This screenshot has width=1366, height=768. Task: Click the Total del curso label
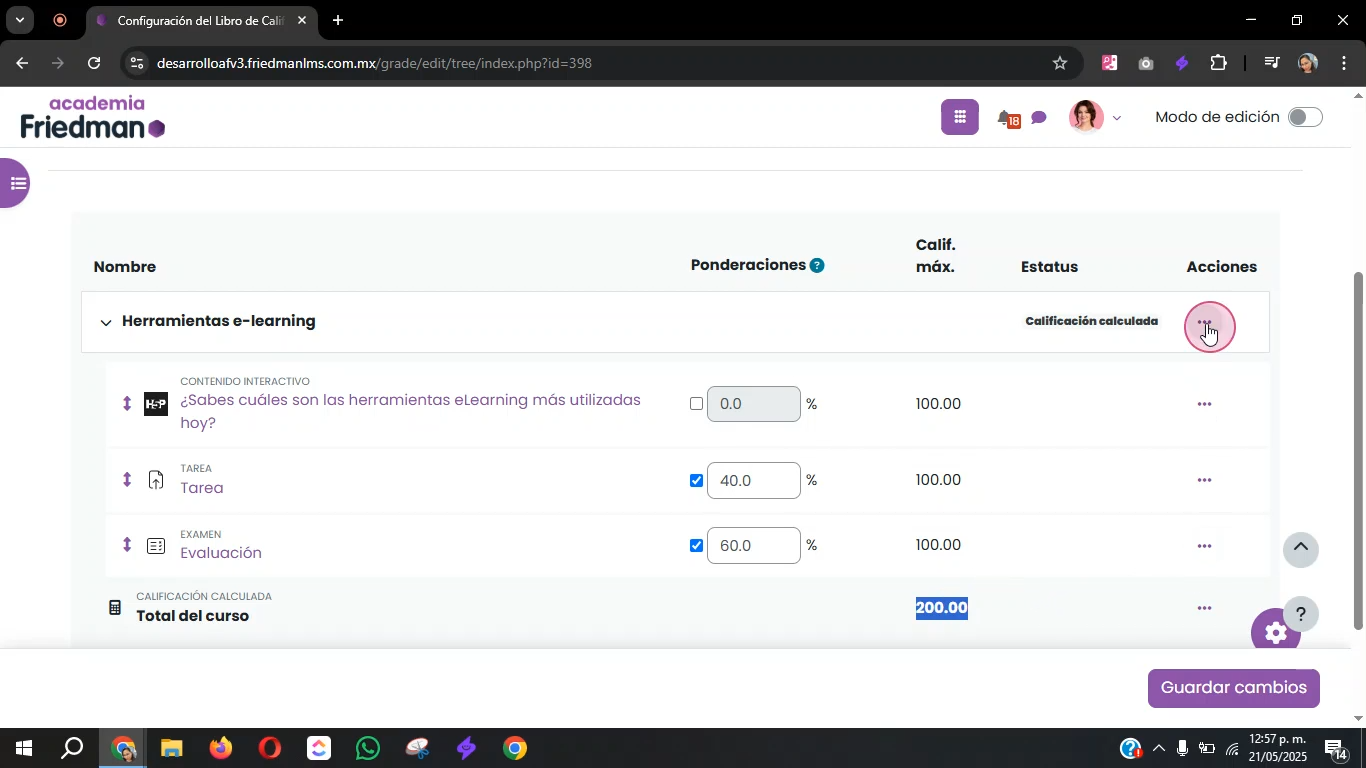[x=192, y=616]
